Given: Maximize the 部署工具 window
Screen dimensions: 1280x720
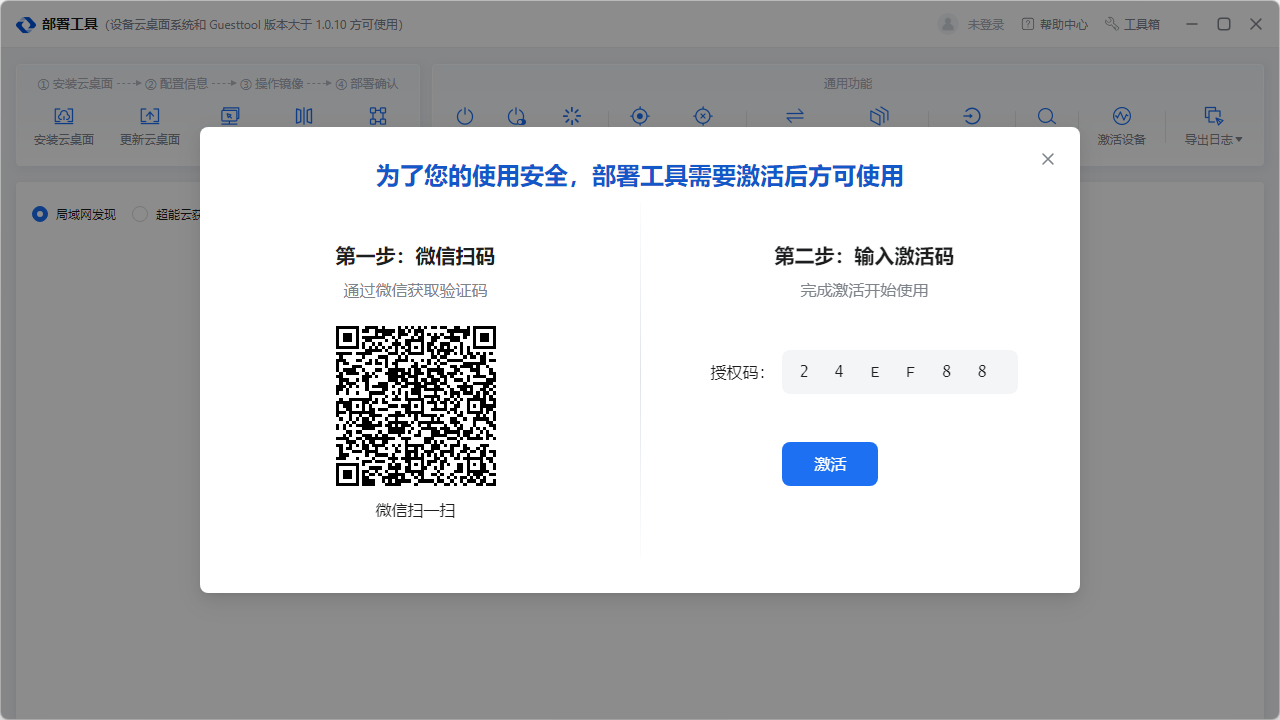Looking at the screenshot, I should 1224,24.
